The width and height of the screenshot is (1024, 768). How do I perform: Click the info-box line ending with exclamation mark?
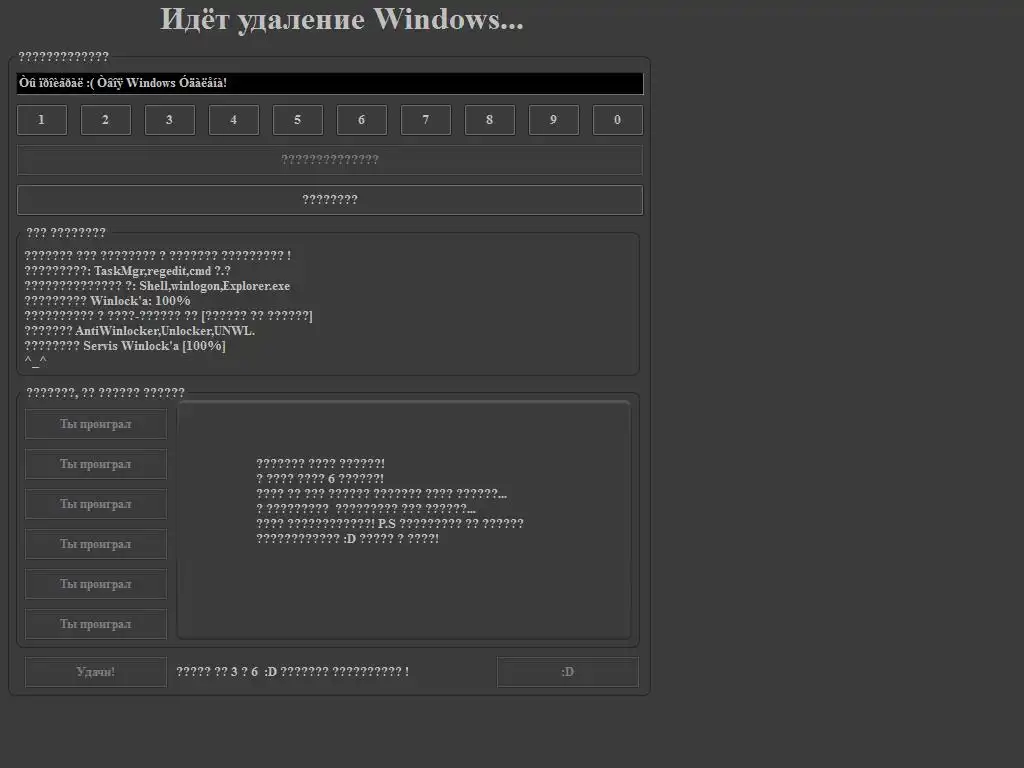point(157,256)
